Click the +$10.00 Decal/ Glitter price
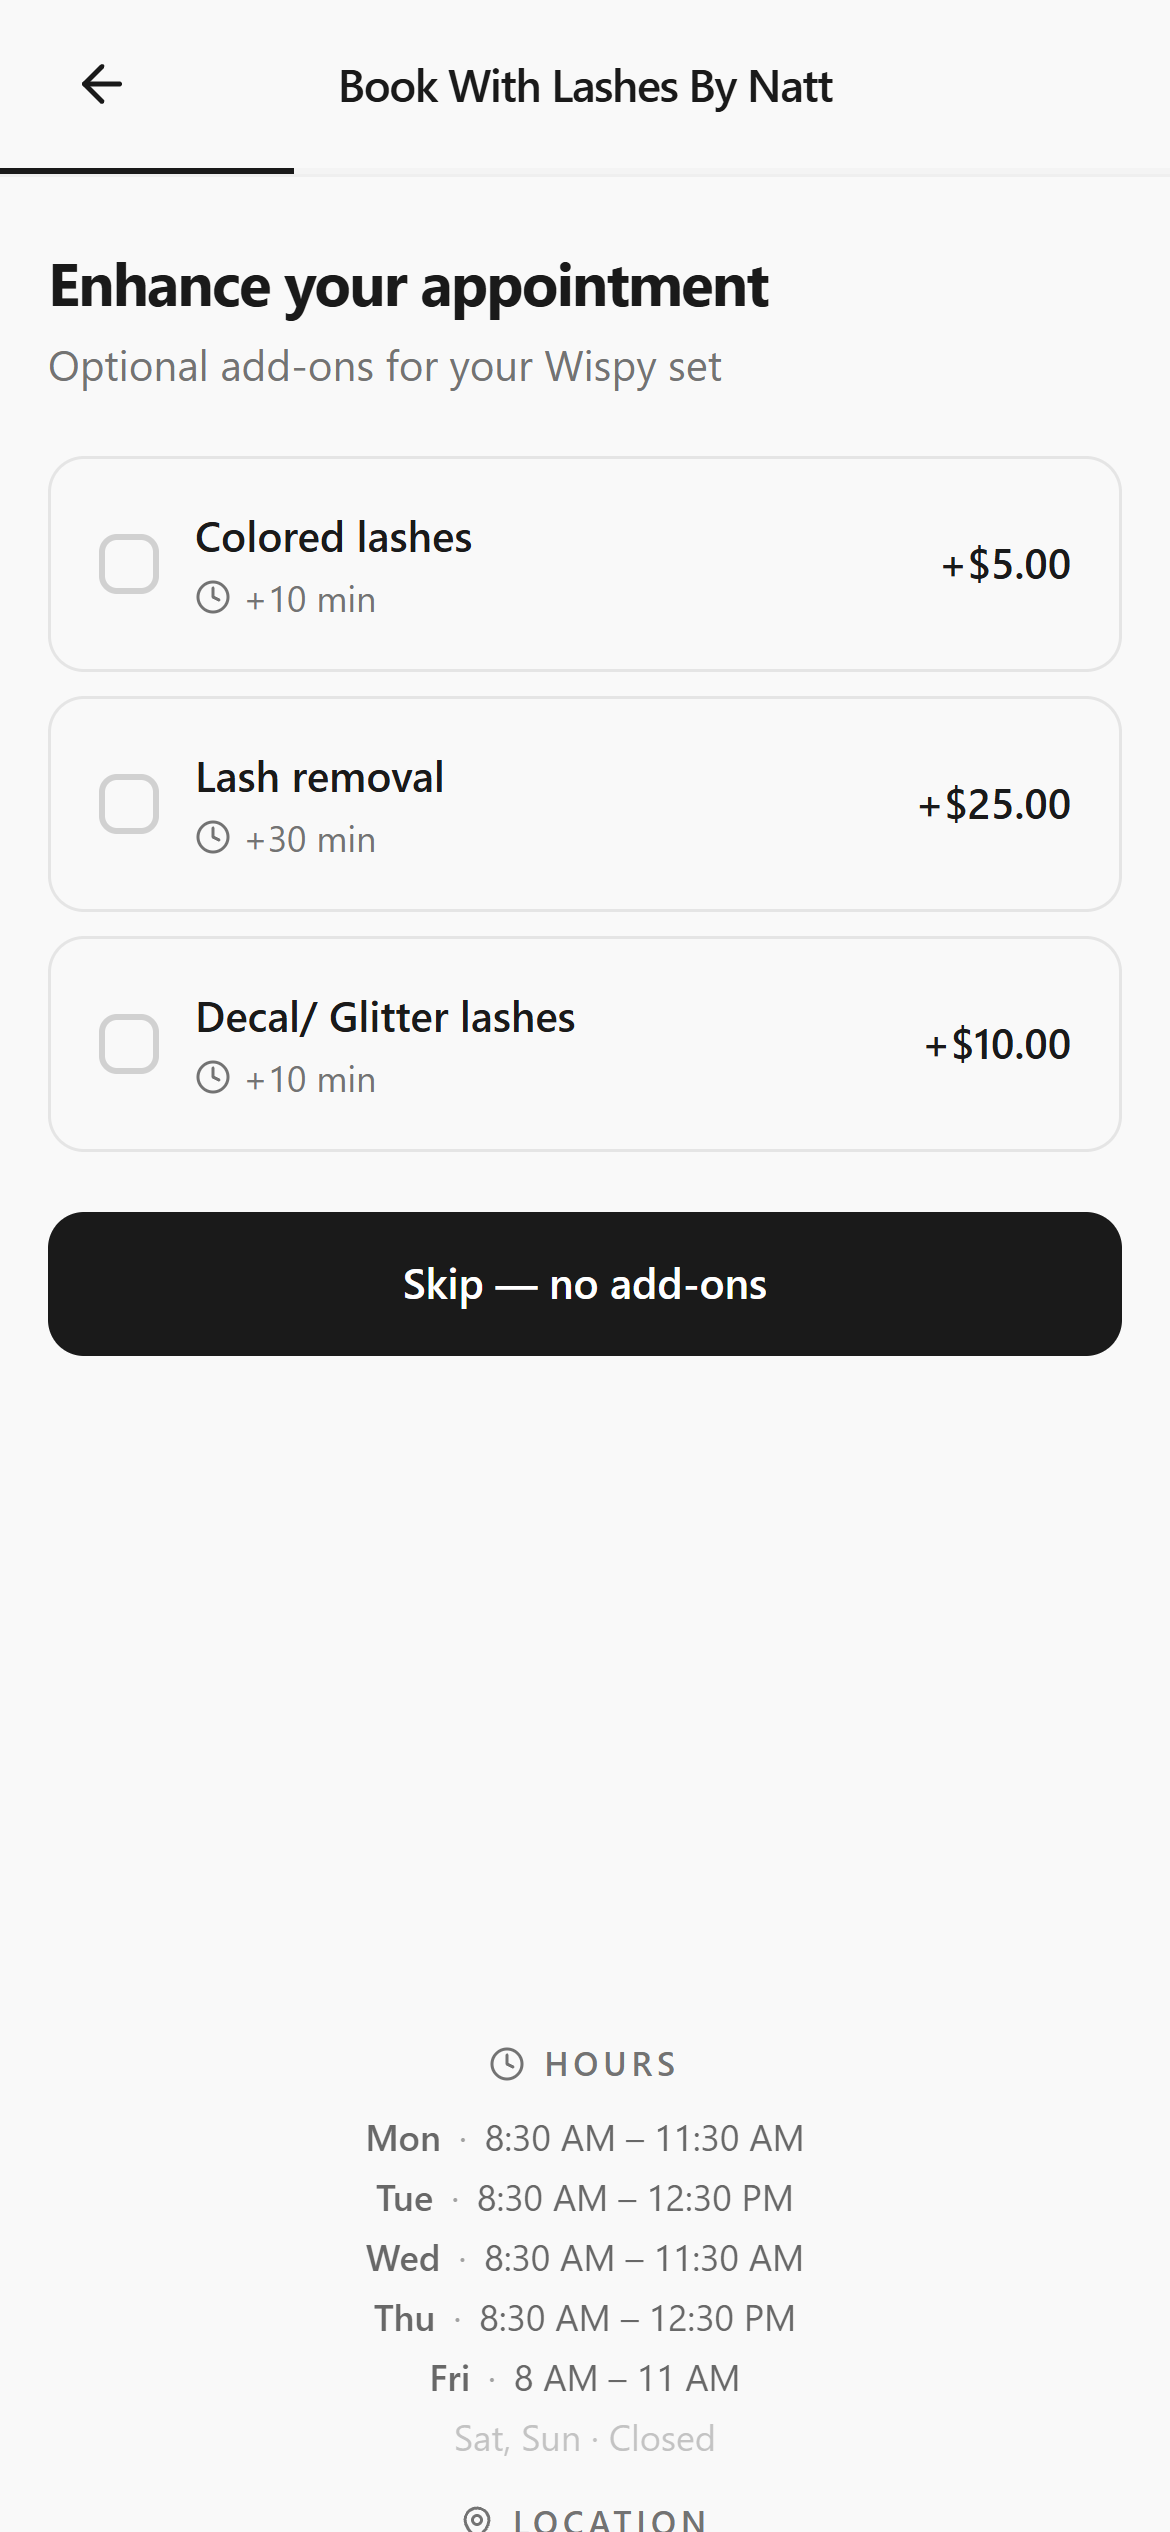This screenshot has height=2532, width=1170. pos(997,1044)
